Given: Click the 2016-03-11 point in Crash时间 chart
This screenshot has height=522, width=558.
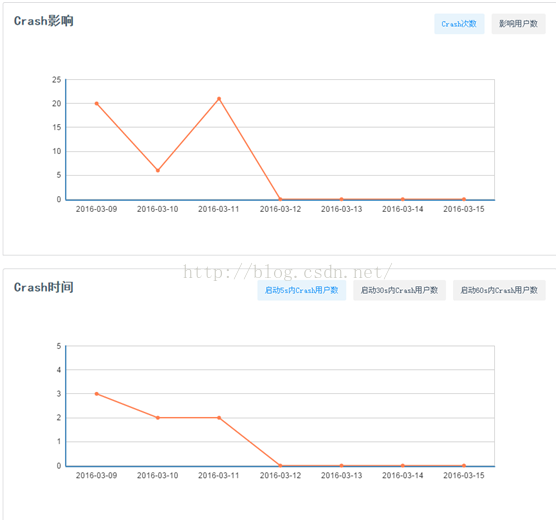Looking at the screenshot, I should pyautogui.click(x=219, y=418).
